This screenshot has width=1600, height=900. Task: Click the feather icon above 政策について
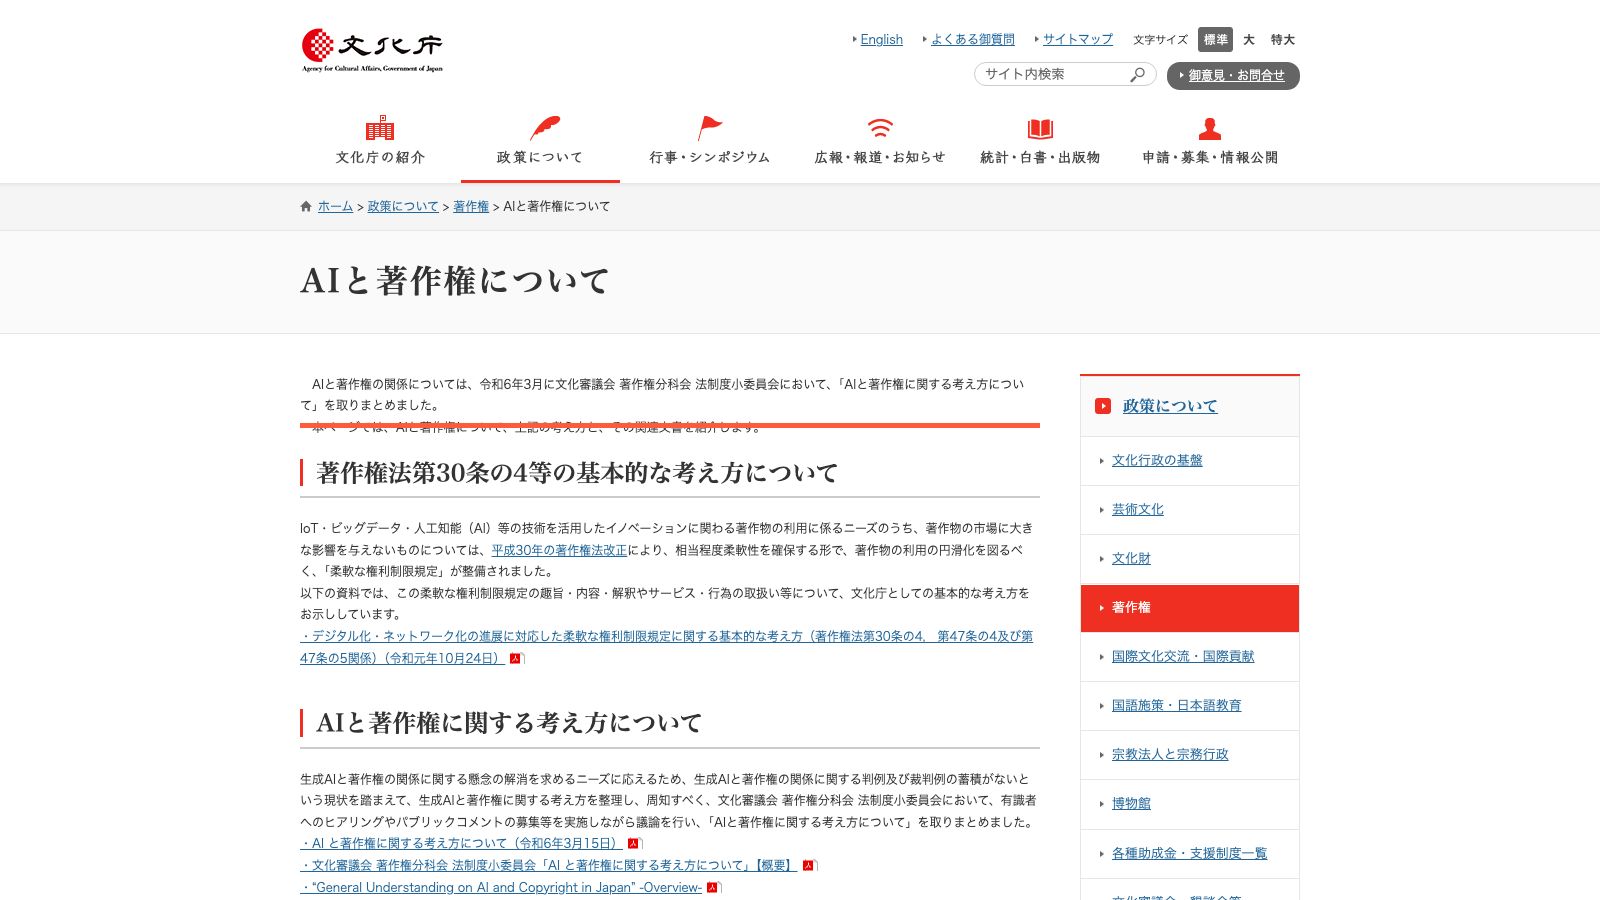[544, 128]
